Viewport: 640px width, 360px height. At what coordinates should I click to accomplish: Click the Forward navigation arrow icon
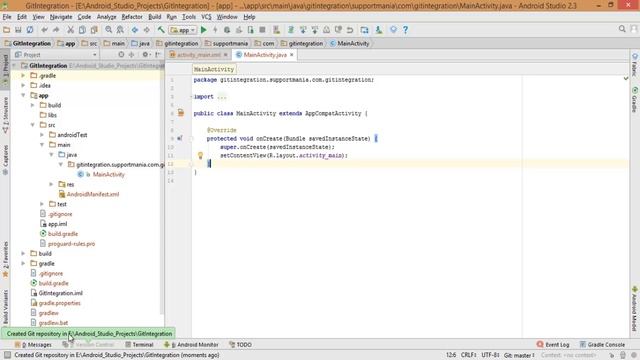(x=147, y=30)
